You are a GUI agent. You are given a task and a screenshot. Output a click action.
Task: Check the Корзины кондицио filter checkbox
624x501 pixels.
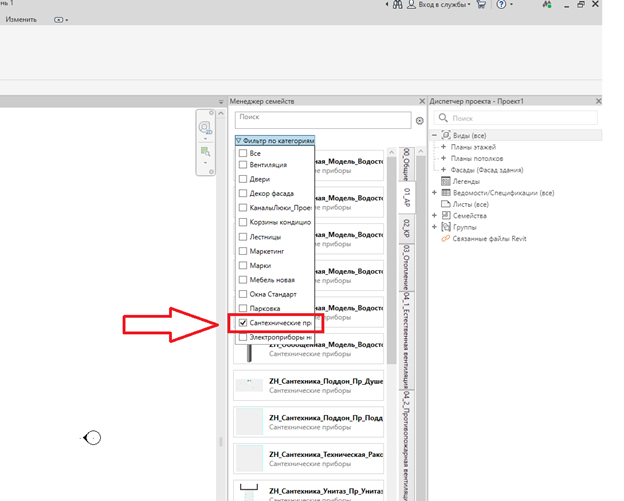243,222
